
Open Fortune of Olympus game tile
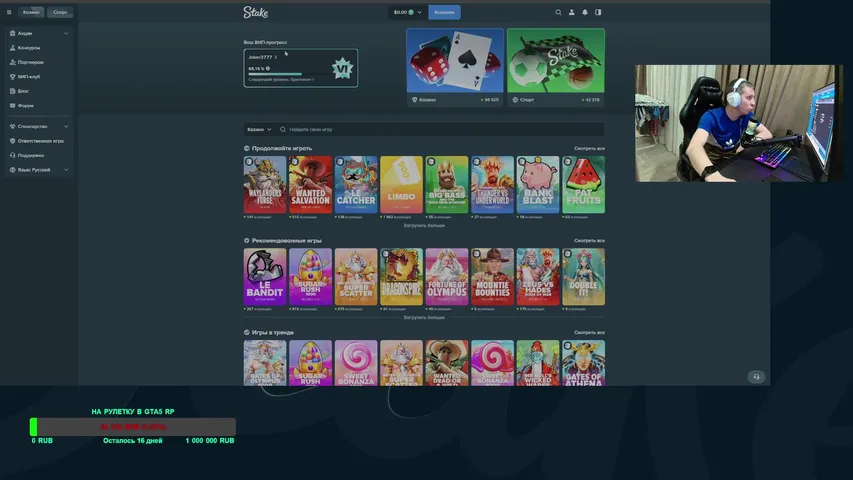click(447, 276)
